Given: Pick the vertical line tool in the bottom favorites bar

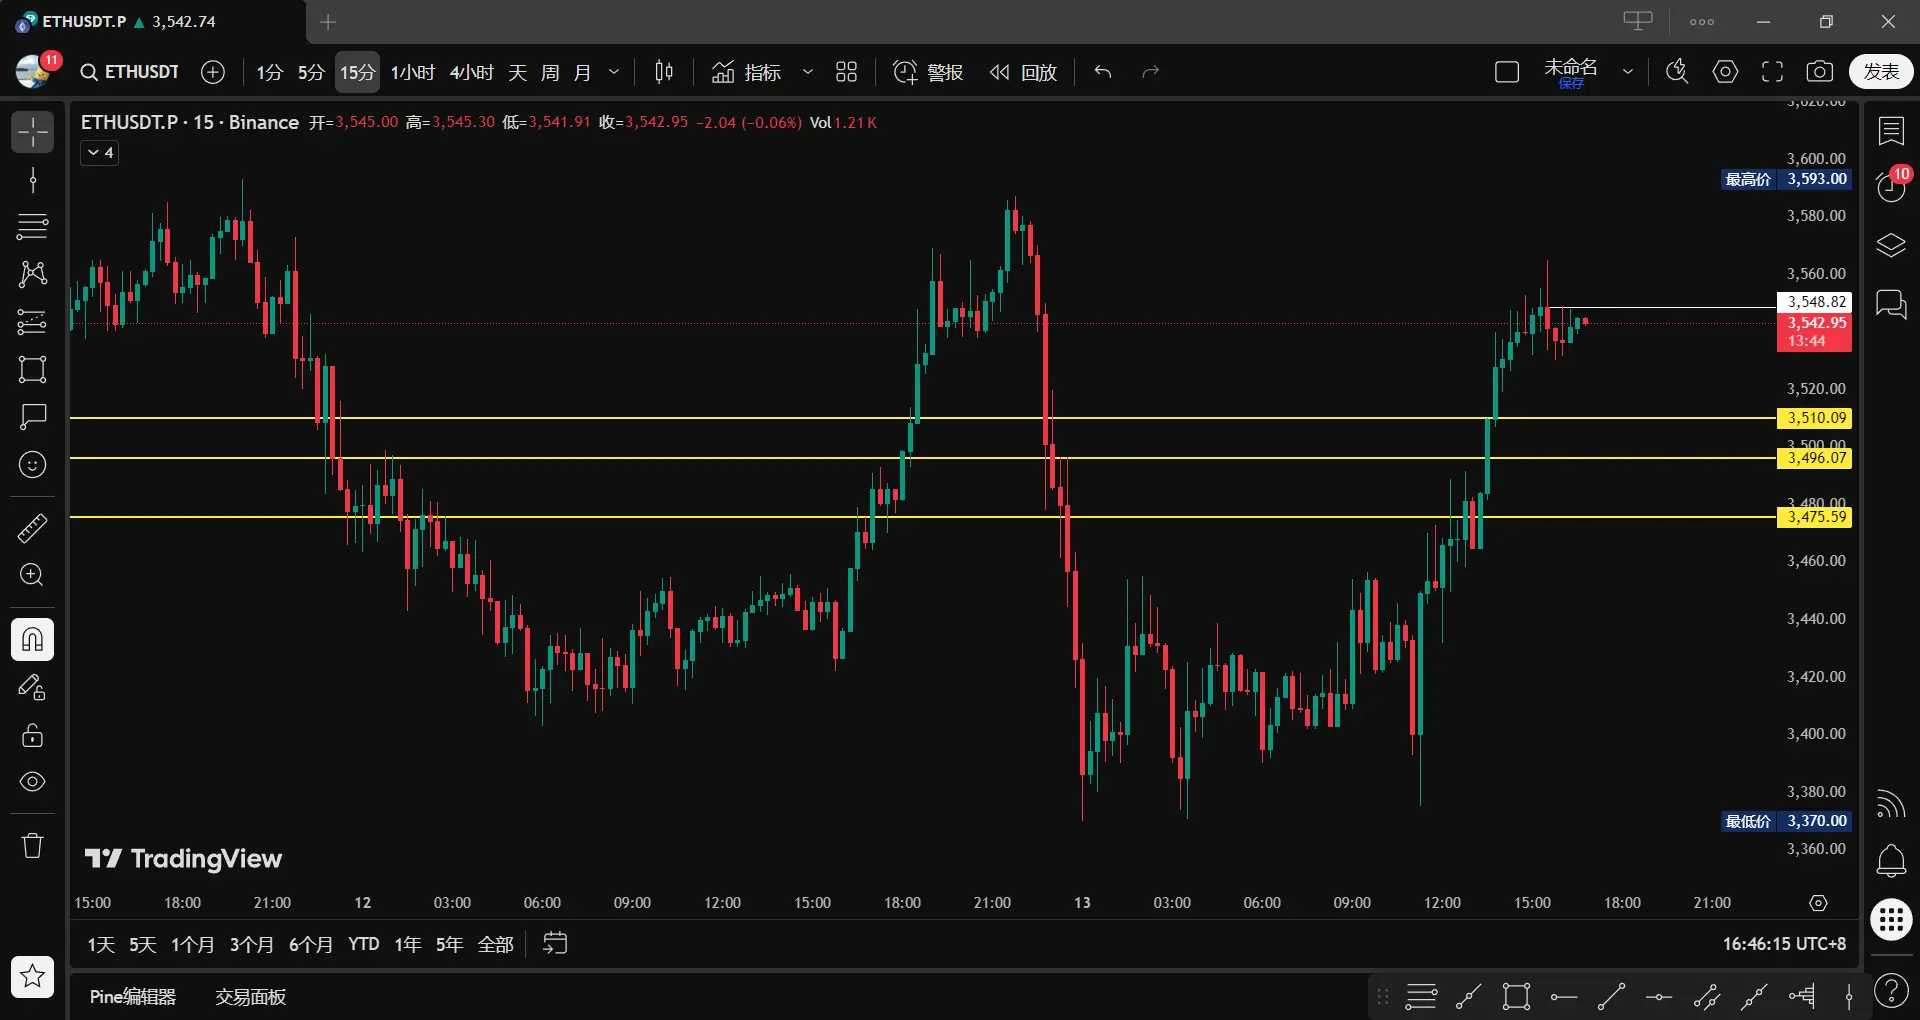Looking at the screenshot, I should [1849, 996].
